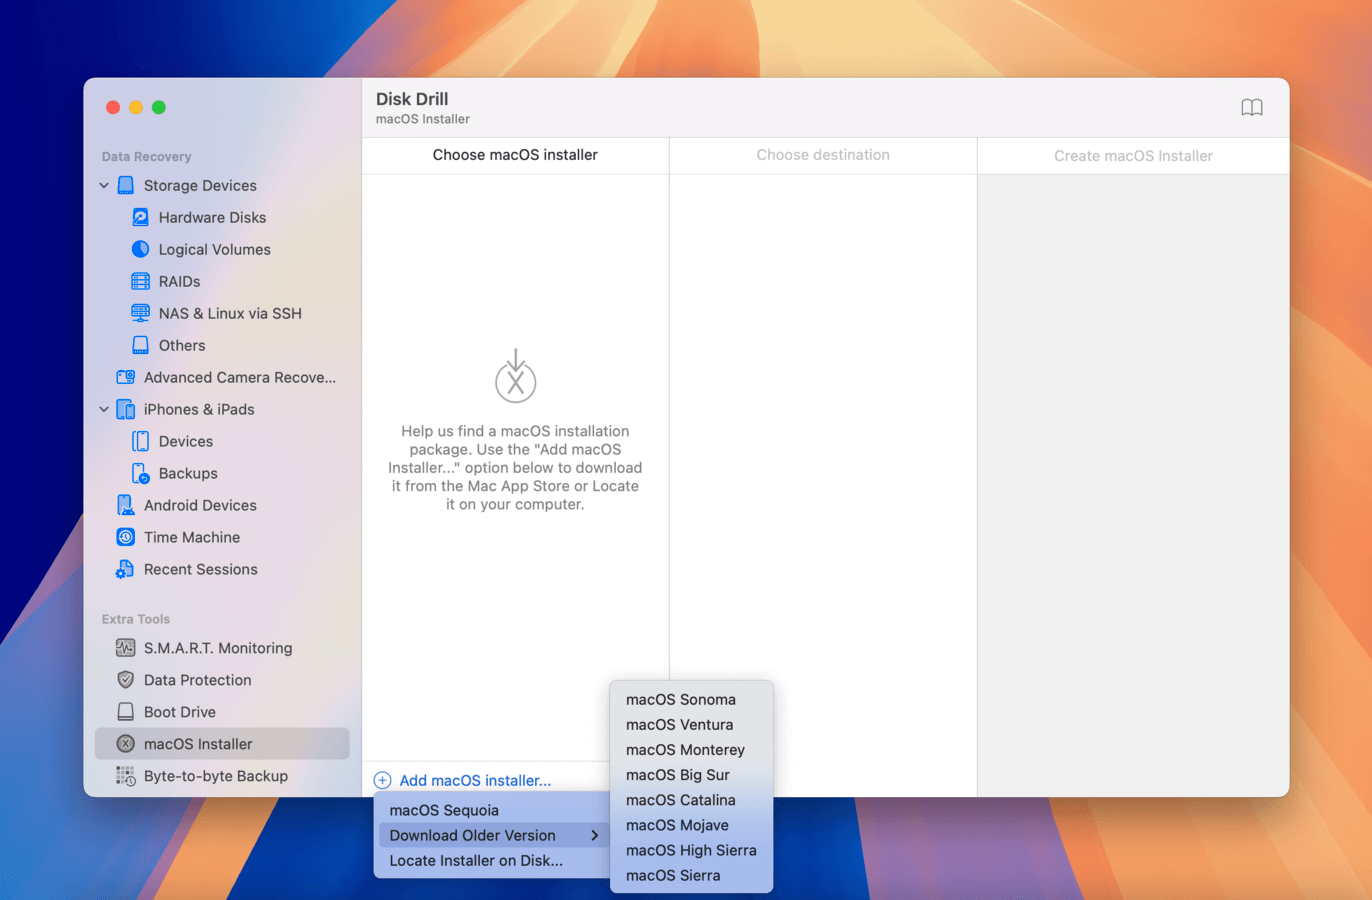The width and height of the screenshot is (1372, 900).
Task: Open the Download Older Version submenu arrow
Action: coord(594,835)
